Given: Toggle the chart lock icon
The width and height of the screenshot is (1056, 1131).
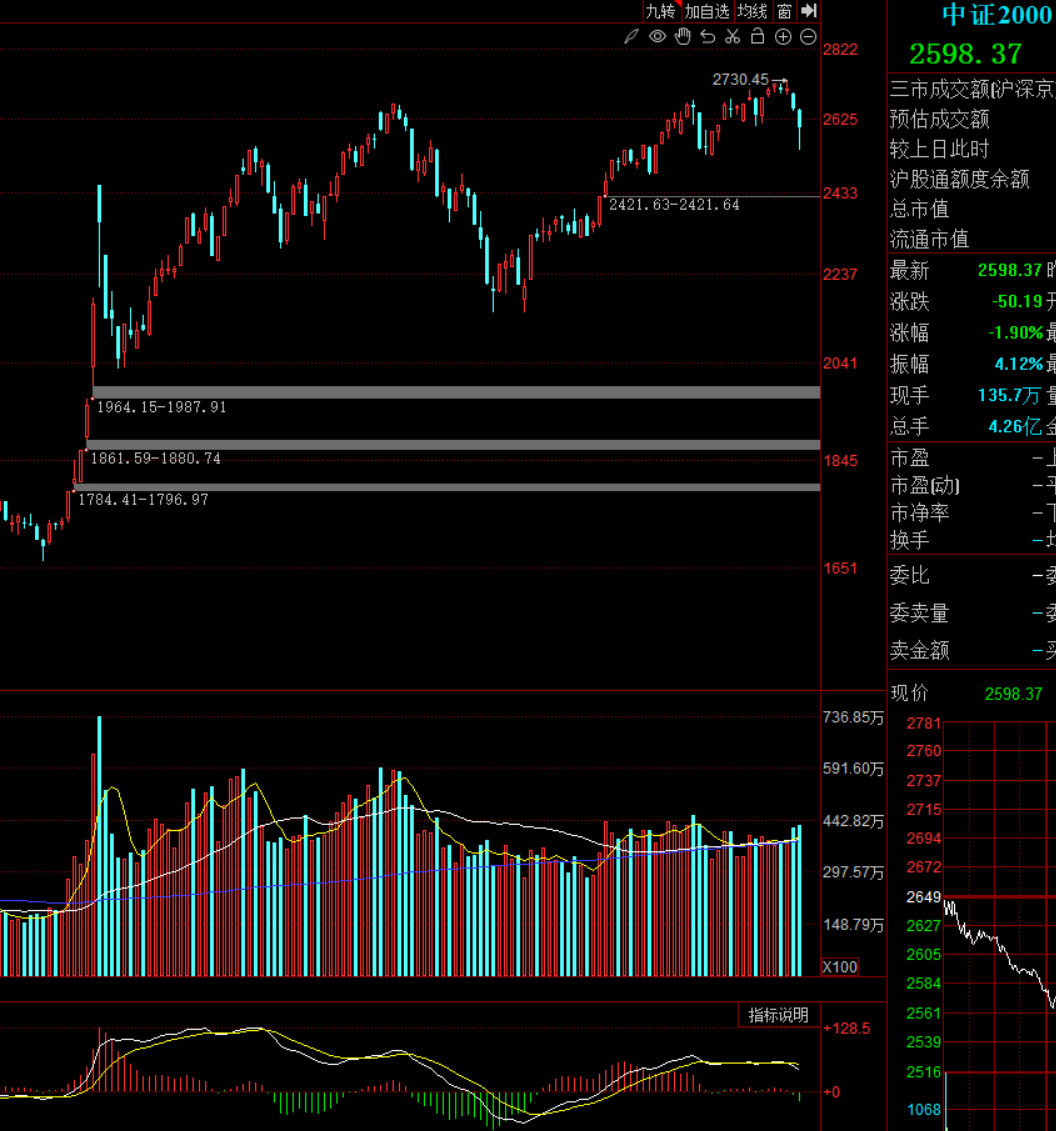Looking at the screenshot, I should 758,37.
